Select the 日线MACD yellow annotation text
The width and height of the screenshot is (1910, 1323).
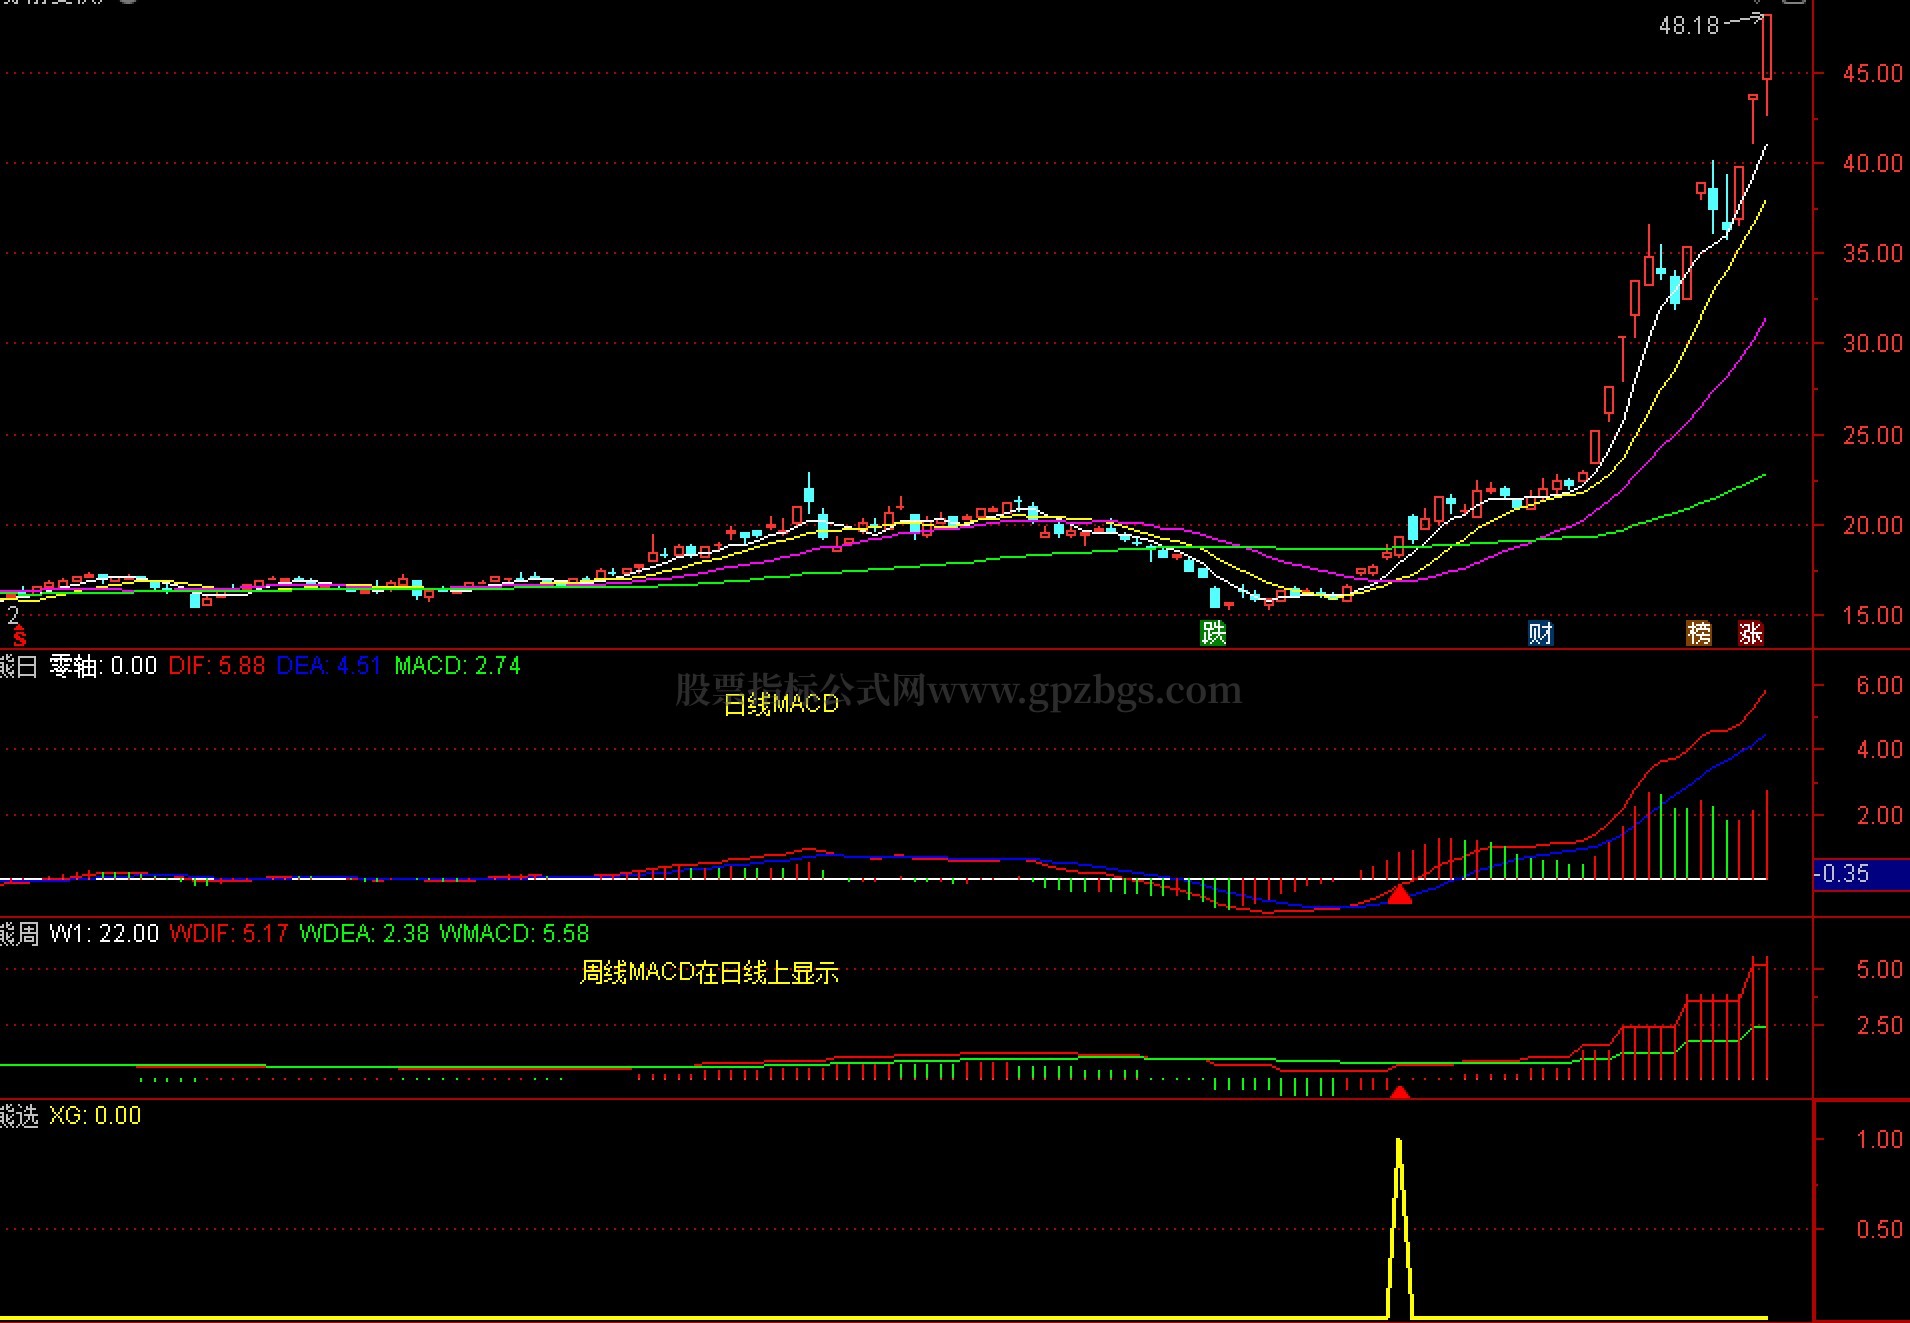(x=781, y=704)
